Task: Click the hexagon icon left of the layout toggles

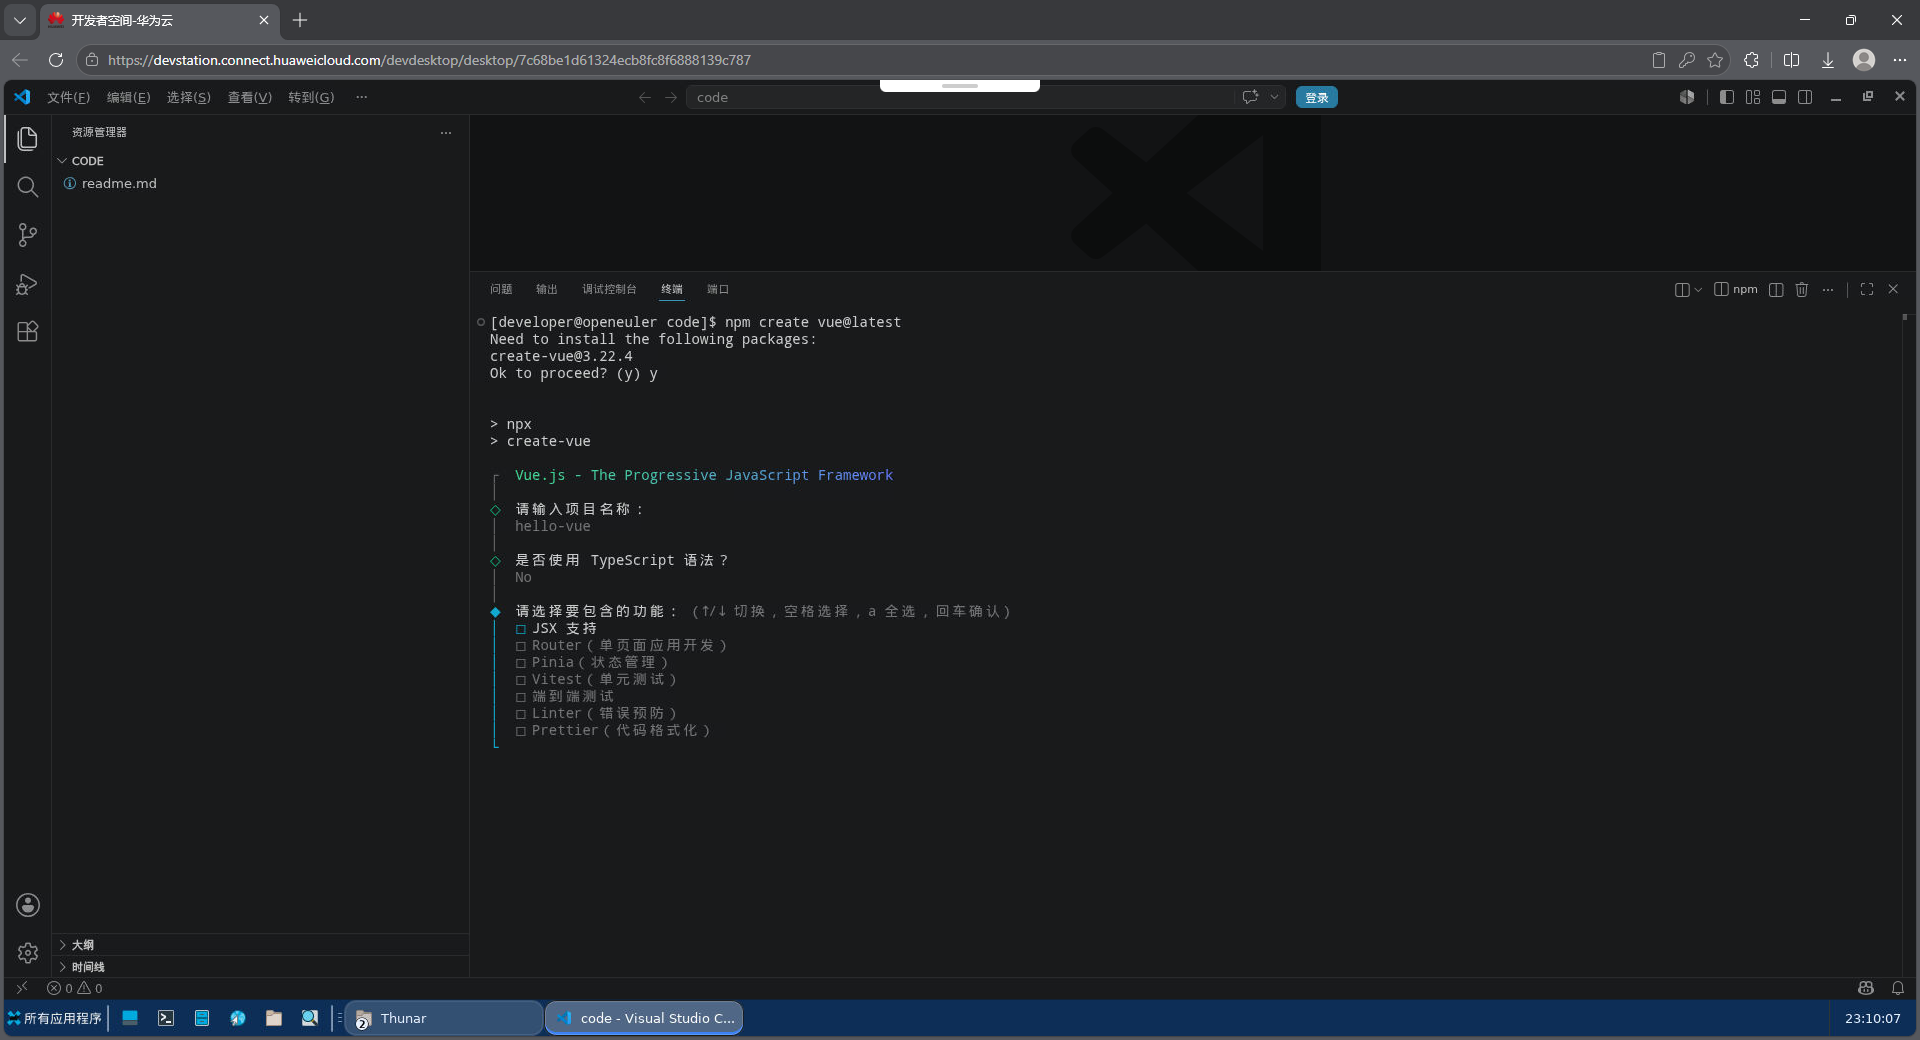Action: pos(1687,97)
